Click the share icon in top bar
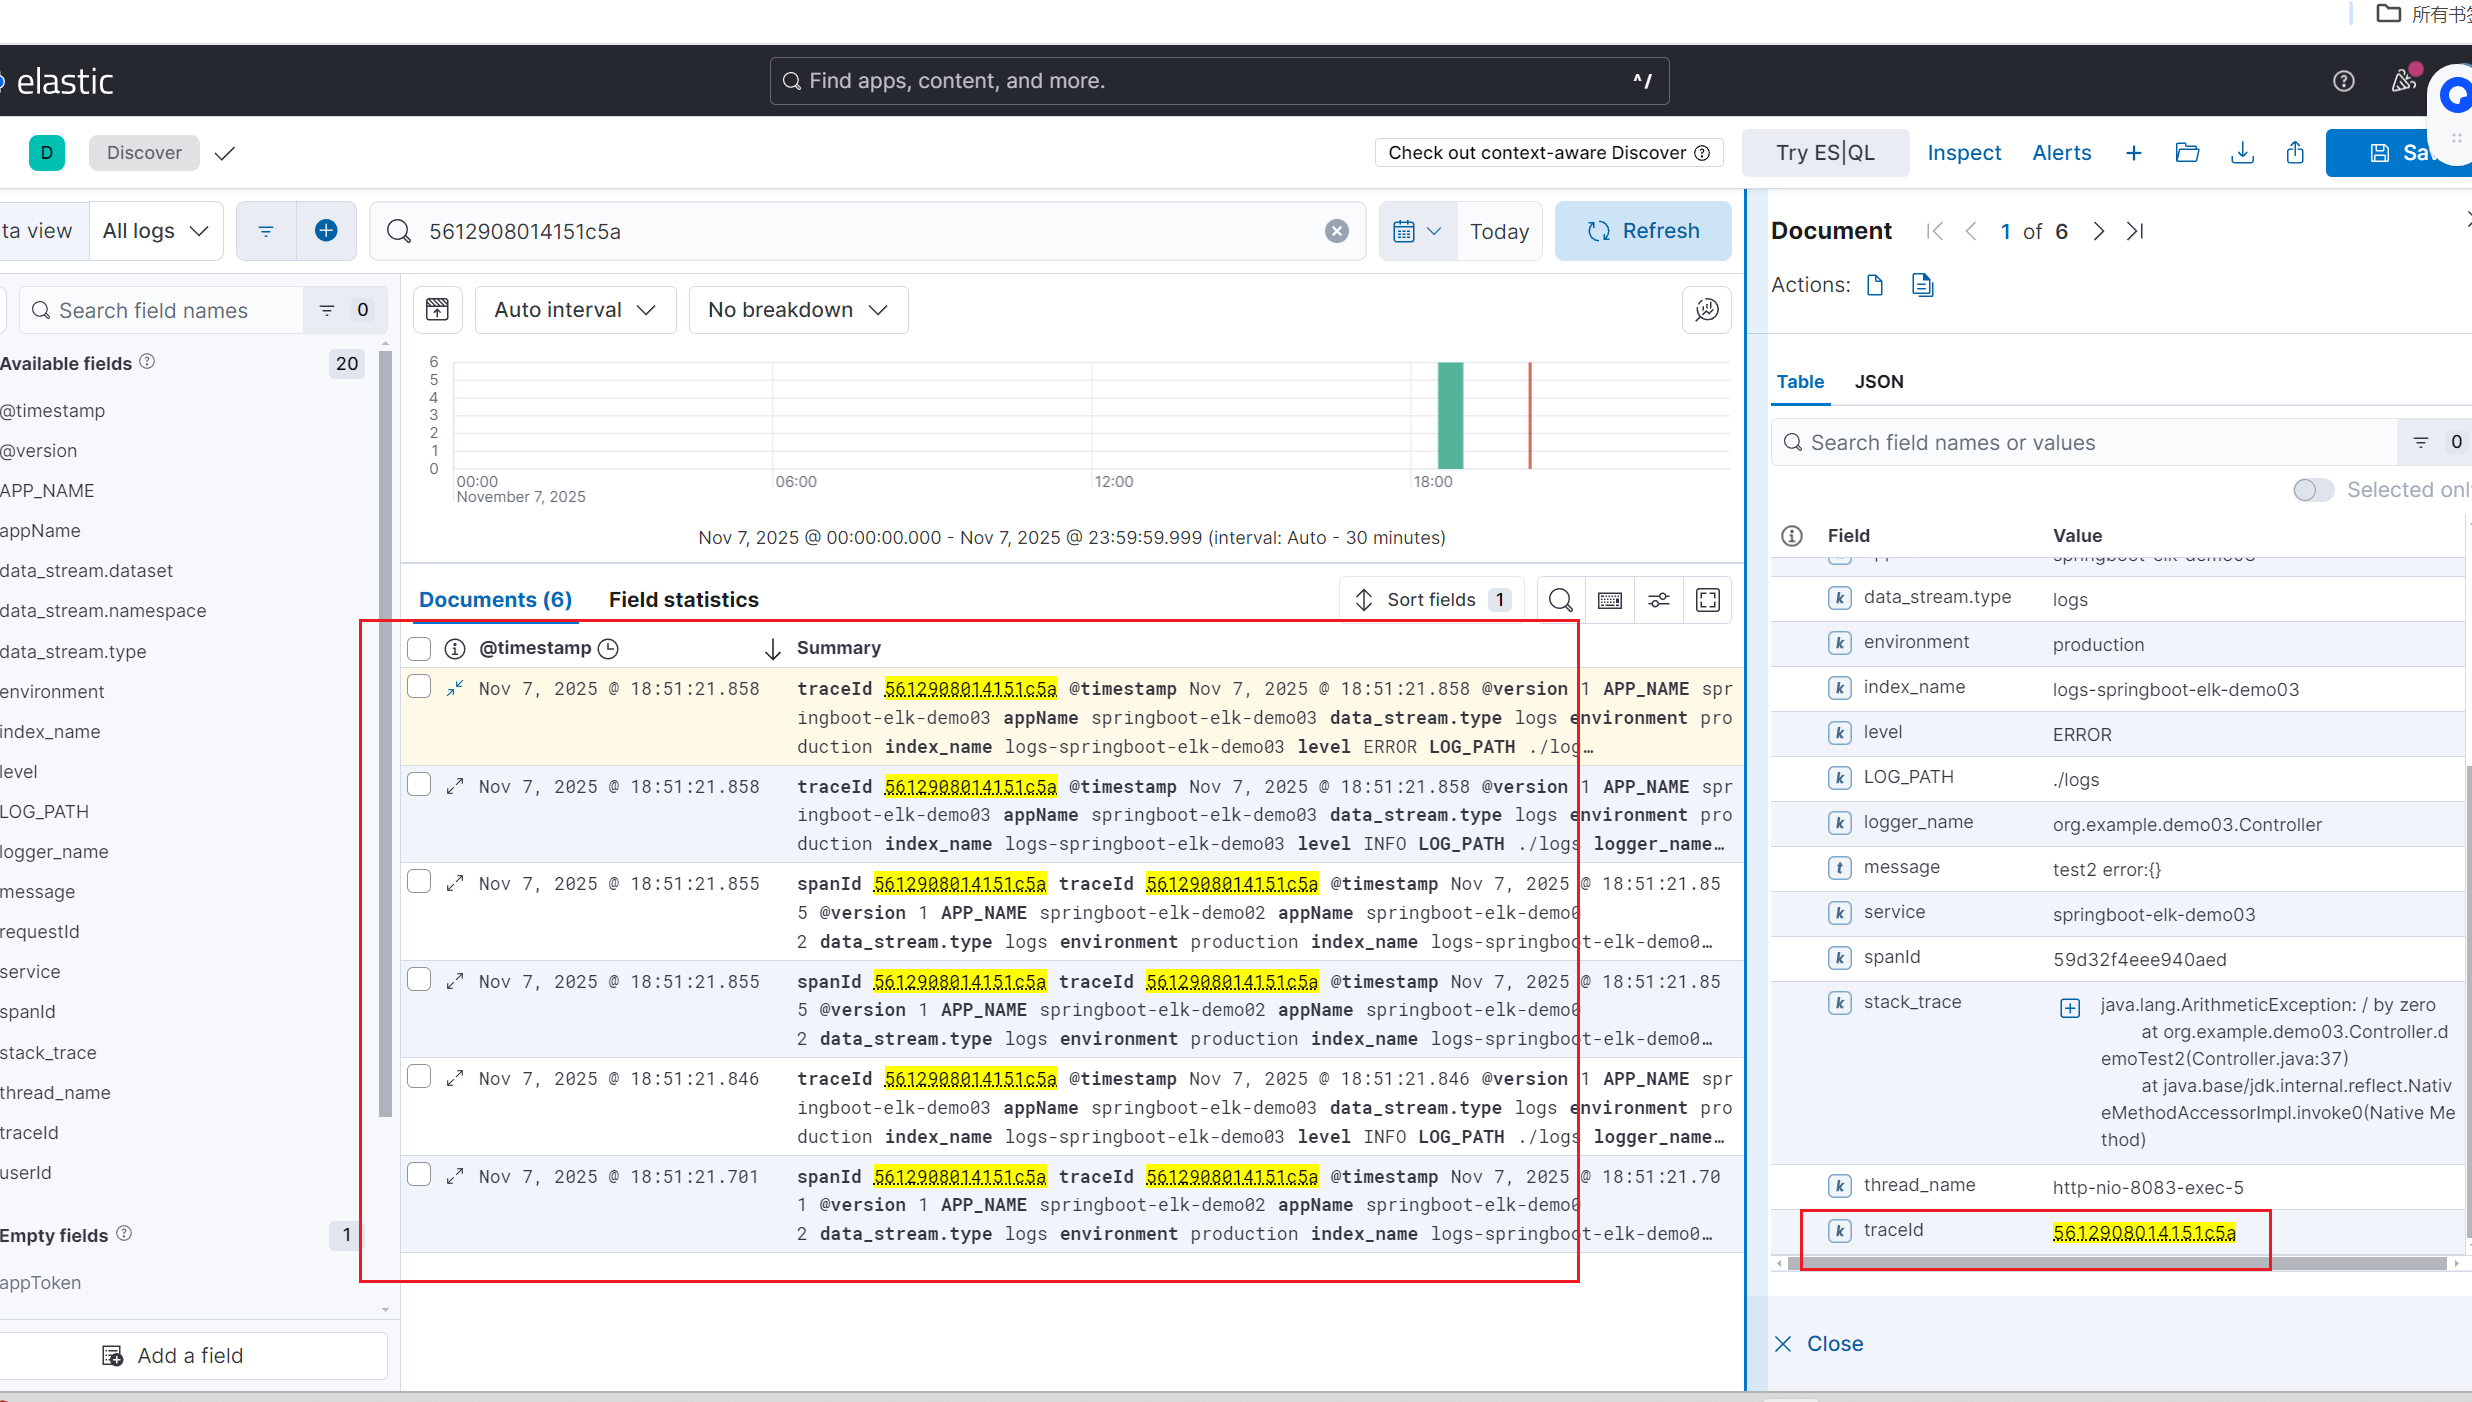Image resolution: width=2472 pixels, height=1402 pixels. pos(2295,153)
